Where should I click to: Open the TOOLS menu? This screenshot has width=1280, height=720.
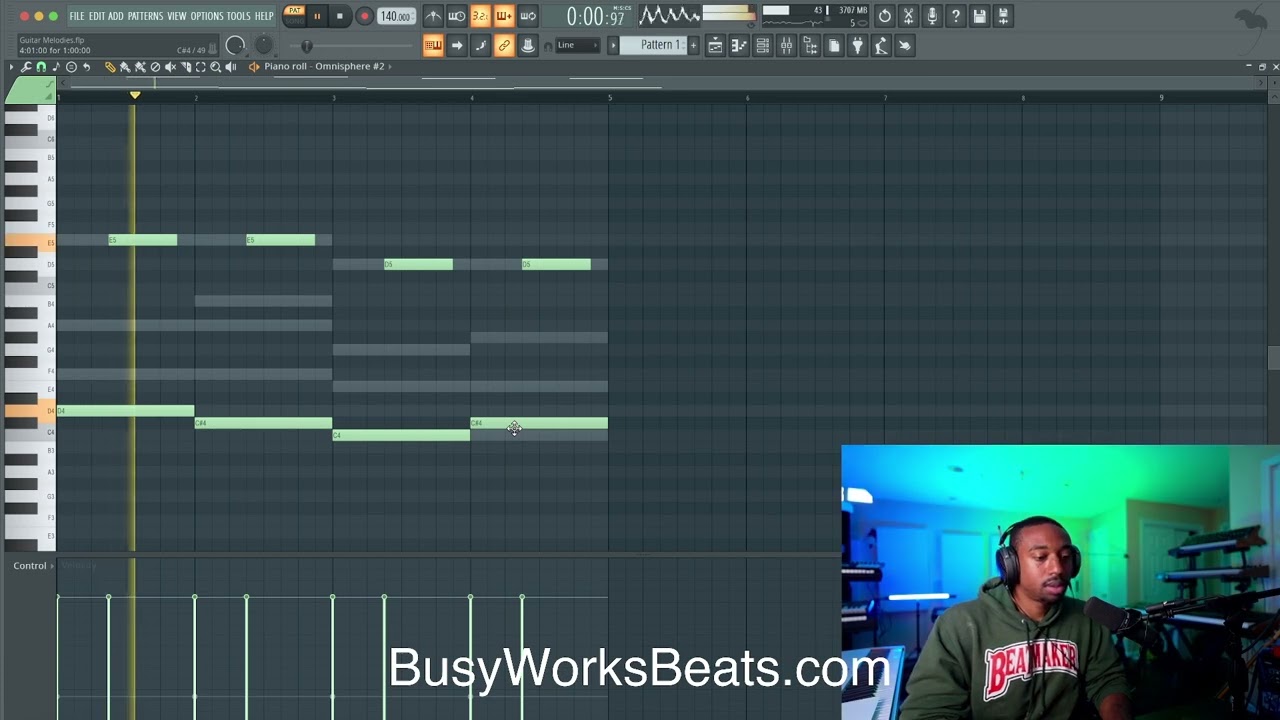(238, 16)
